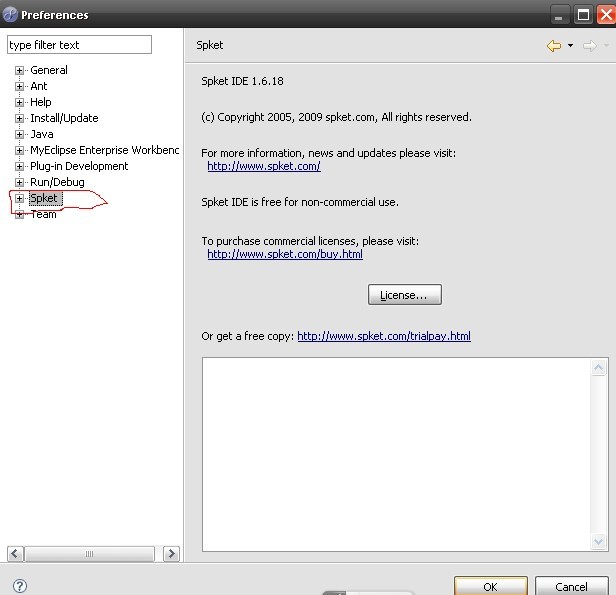Click the Preferences window title icon

tap(10, 15)
